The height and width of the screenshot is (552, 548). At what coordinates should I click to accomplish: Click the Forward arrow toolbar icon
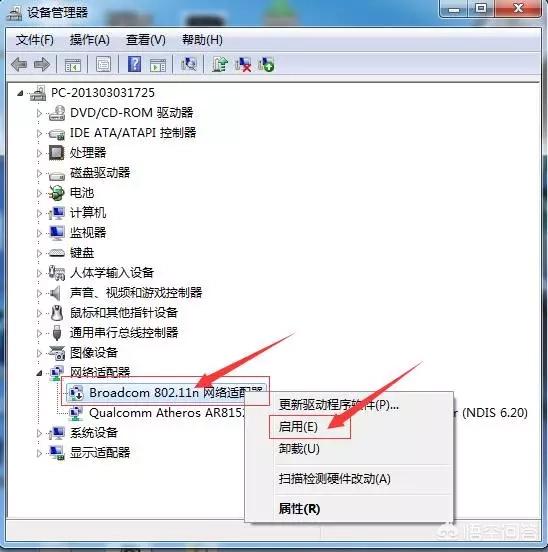coord(42,65)
